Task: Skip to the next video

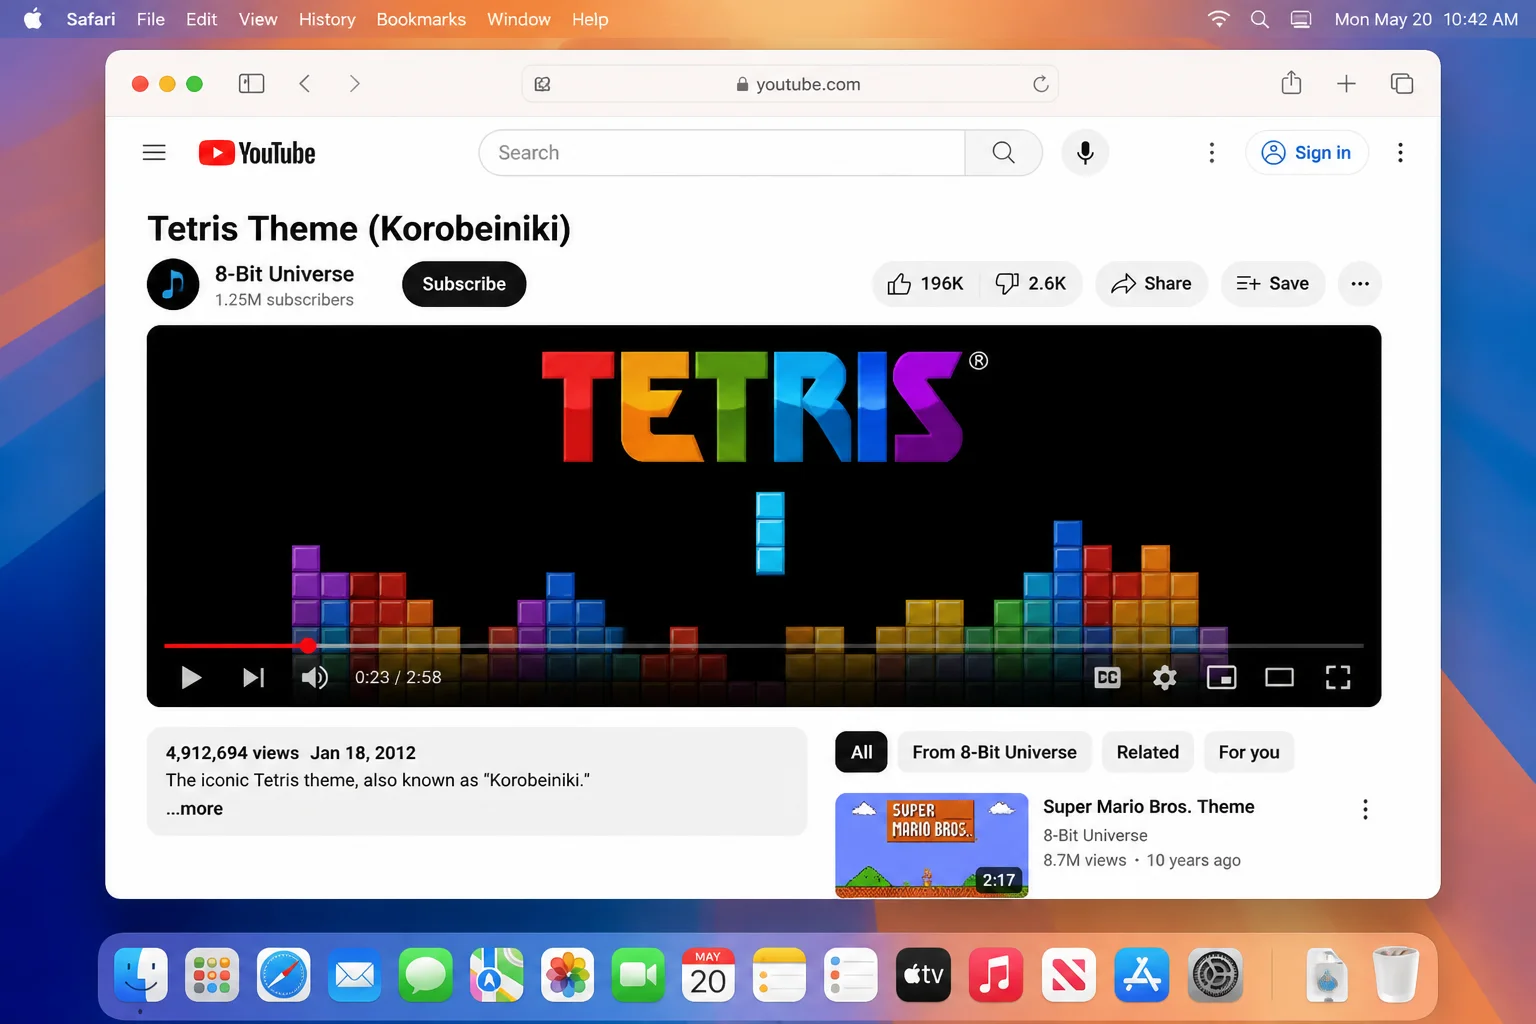Action: (x=254, y=678)
